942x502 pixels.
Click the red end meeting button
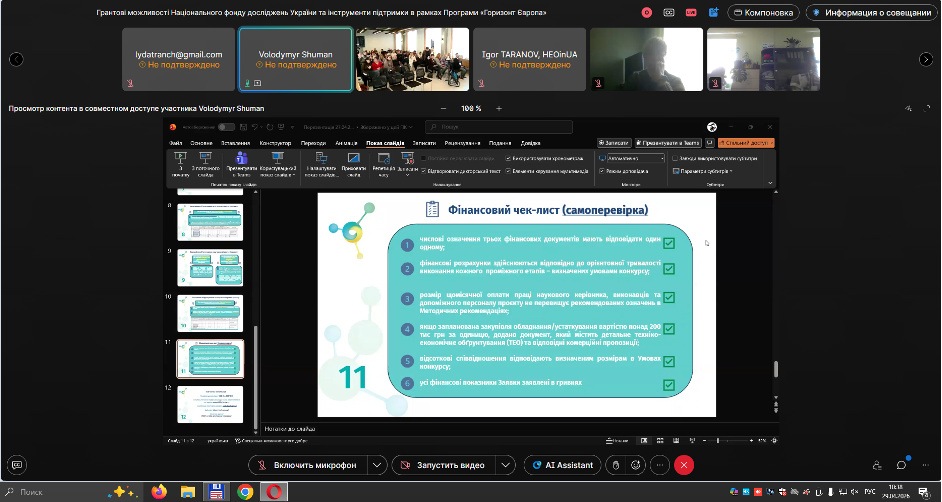[x=684, y=465]
